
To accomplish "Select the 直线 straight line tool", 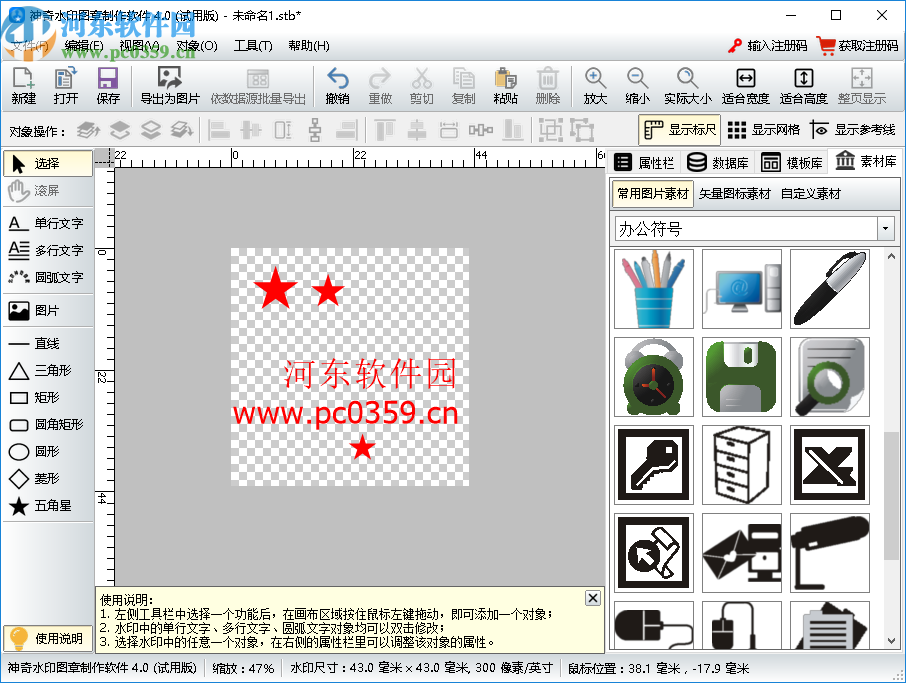I will tap(45, 345).
